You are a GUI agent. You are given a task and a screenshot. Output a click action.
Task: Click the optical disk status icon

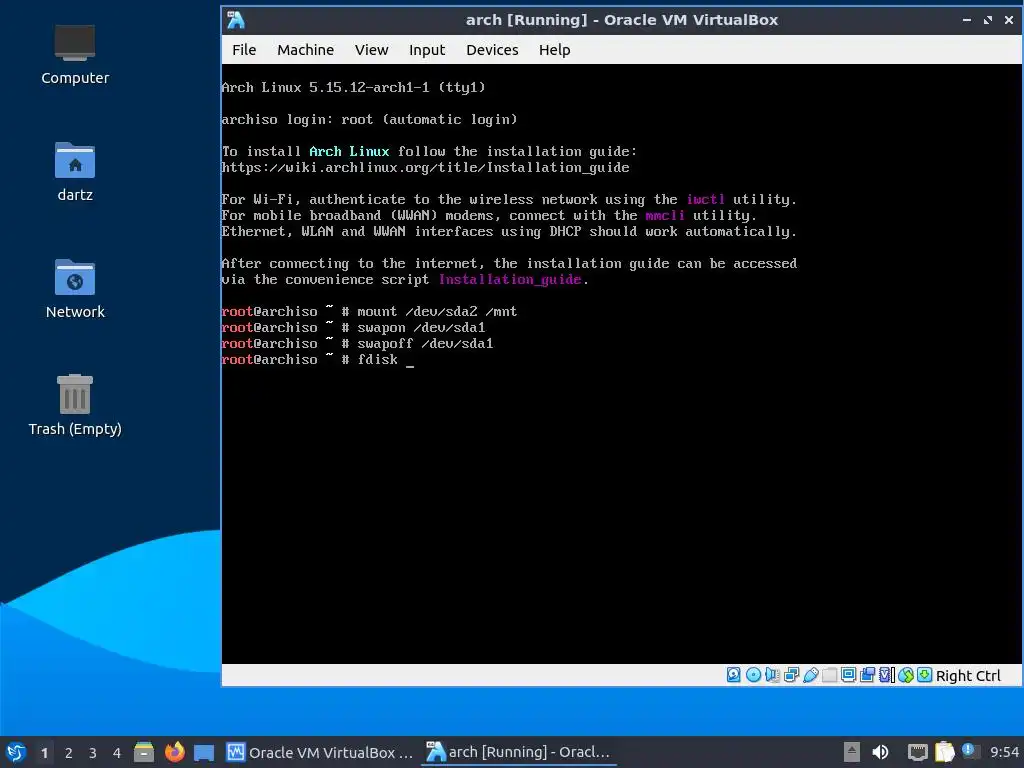[x=753, y=675]
